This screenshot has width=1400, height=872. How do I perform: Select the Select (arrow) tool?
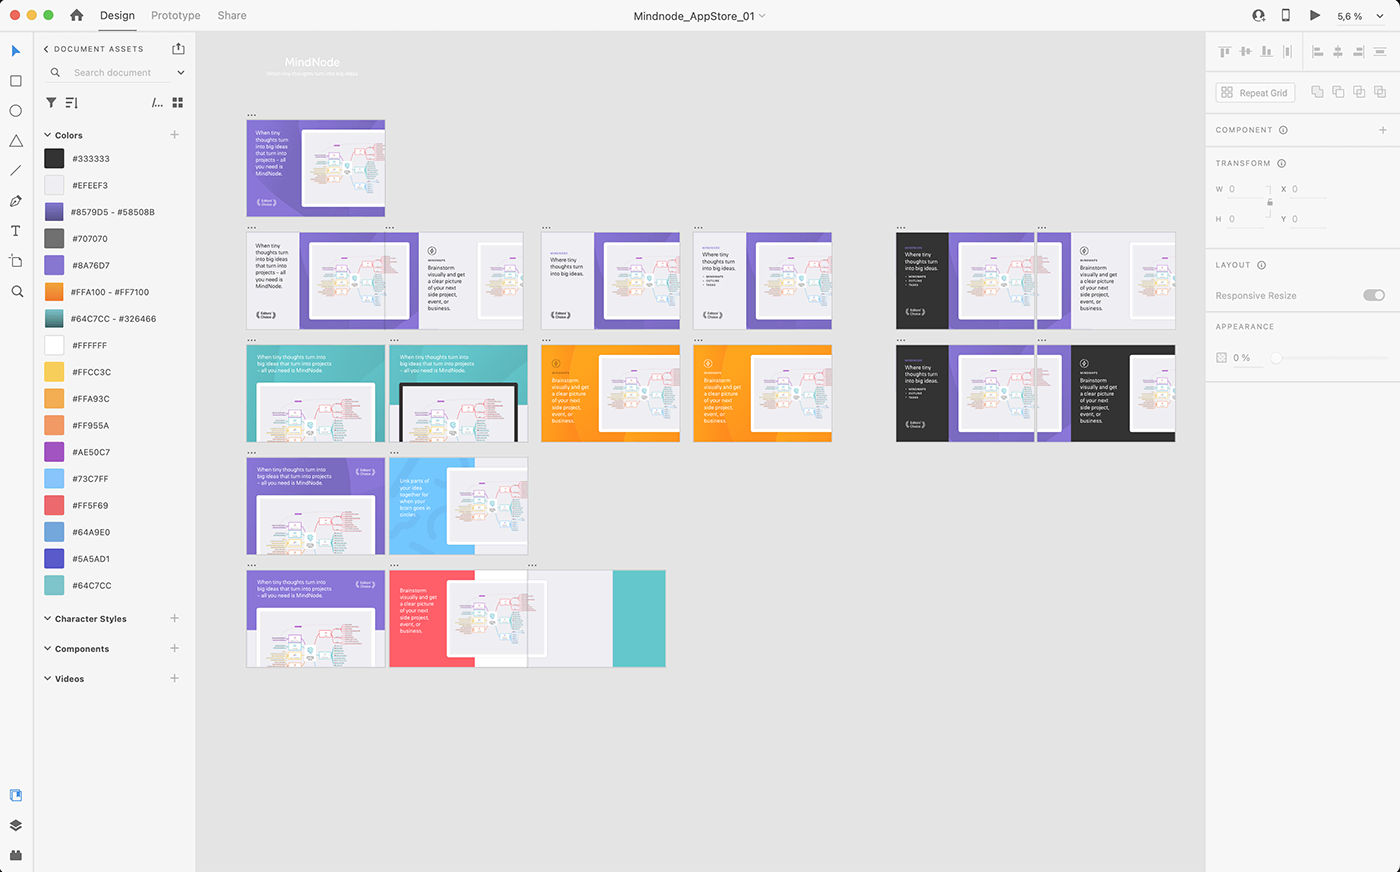click(15, 51)
